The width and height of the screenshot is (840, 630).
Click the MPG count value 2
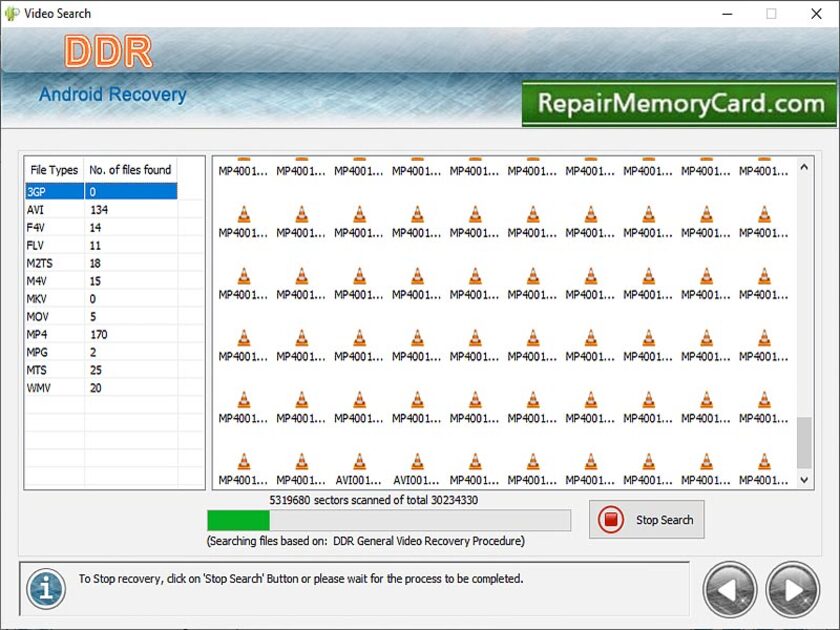click(x=93, y=352)
